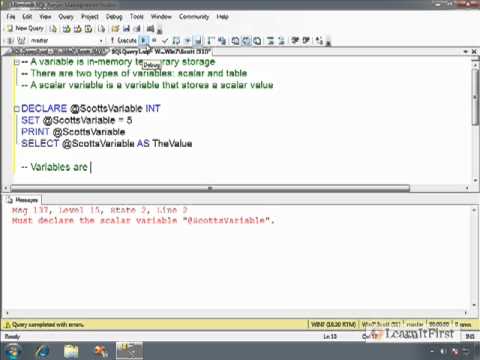The height and width of the screenshot is (360, 480).
Task: Switch to the first inactive query tab
Action: pyautogui.click(x=57, y=52)
